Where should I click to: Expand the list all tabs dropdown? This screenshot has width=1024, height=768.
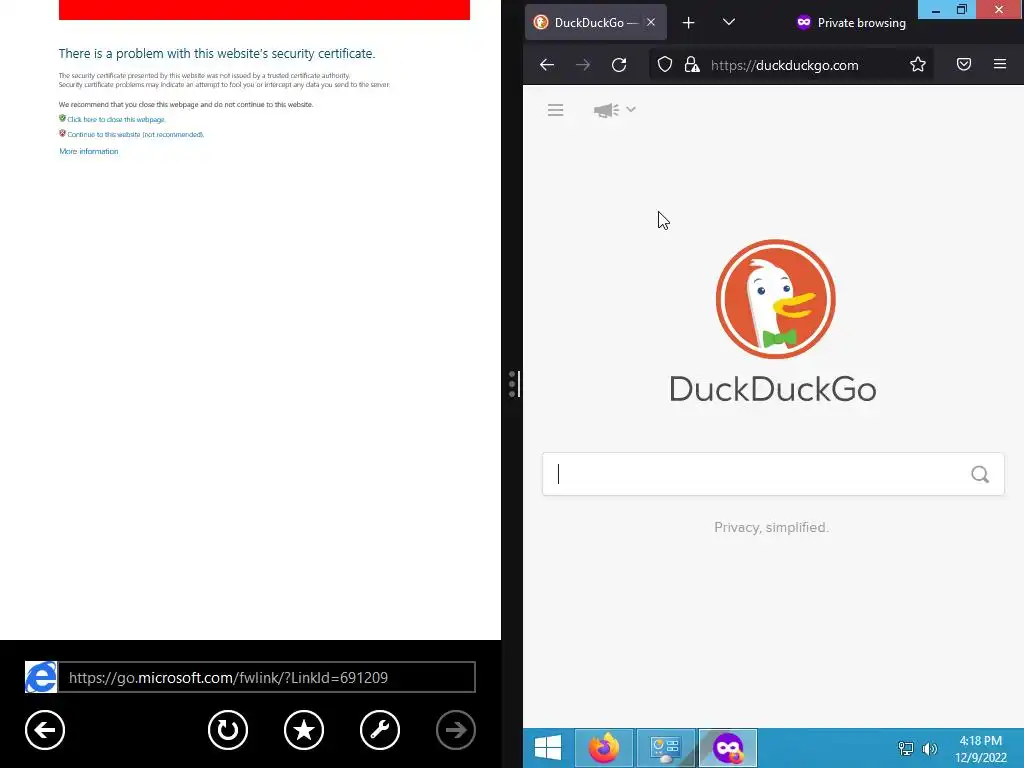729,23
